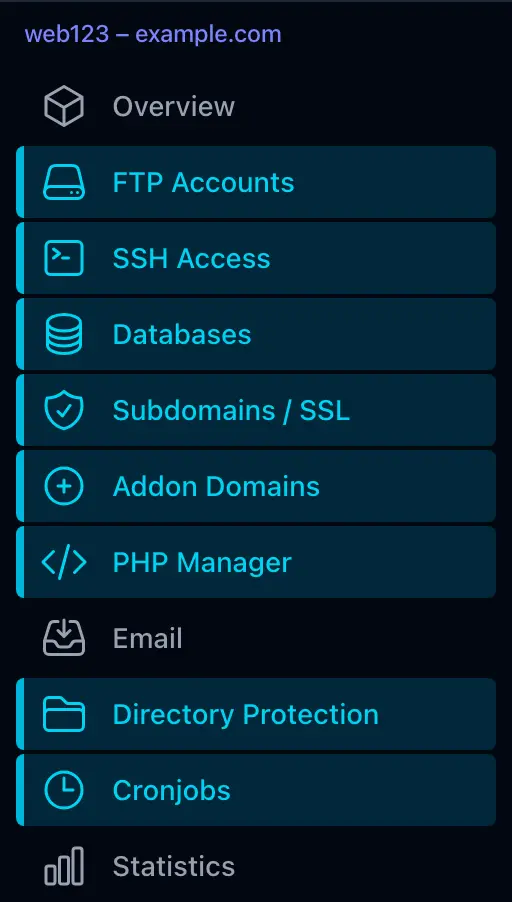The height and width of the screenshot is (902, 512).
Task: Click the plus circle icon for Addon Domains
Action: pos(64,486)
